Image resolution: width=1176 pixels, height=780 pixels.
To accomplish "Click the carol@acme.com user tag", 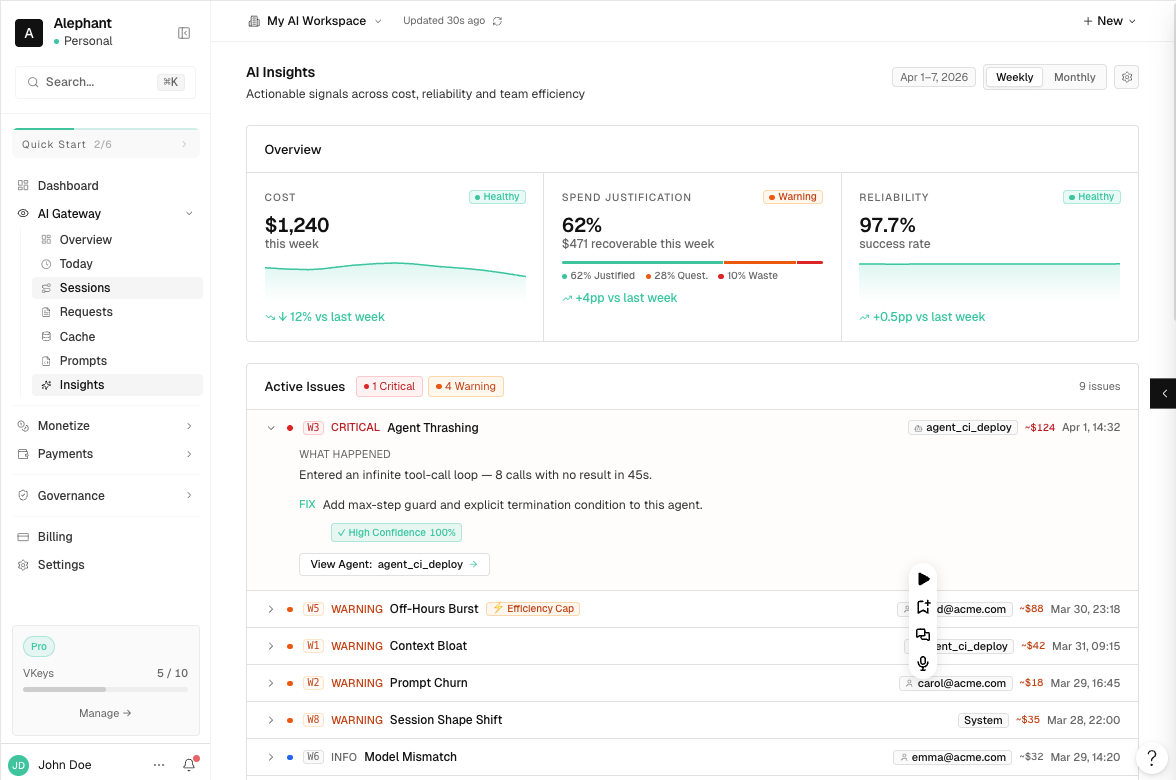I will point(956,683).
